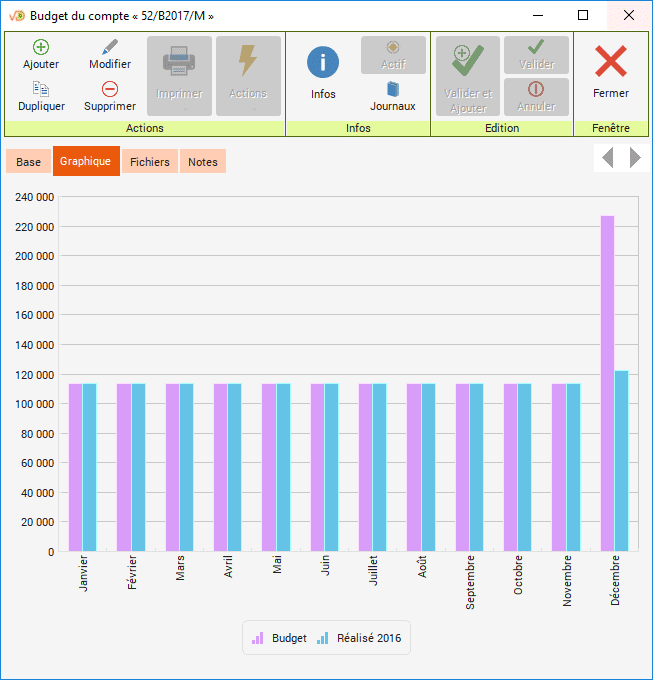This screenshot has height=680, width=653.
Task: Click the green Ajouter plus icon
Action: click(x=41, y=47)
